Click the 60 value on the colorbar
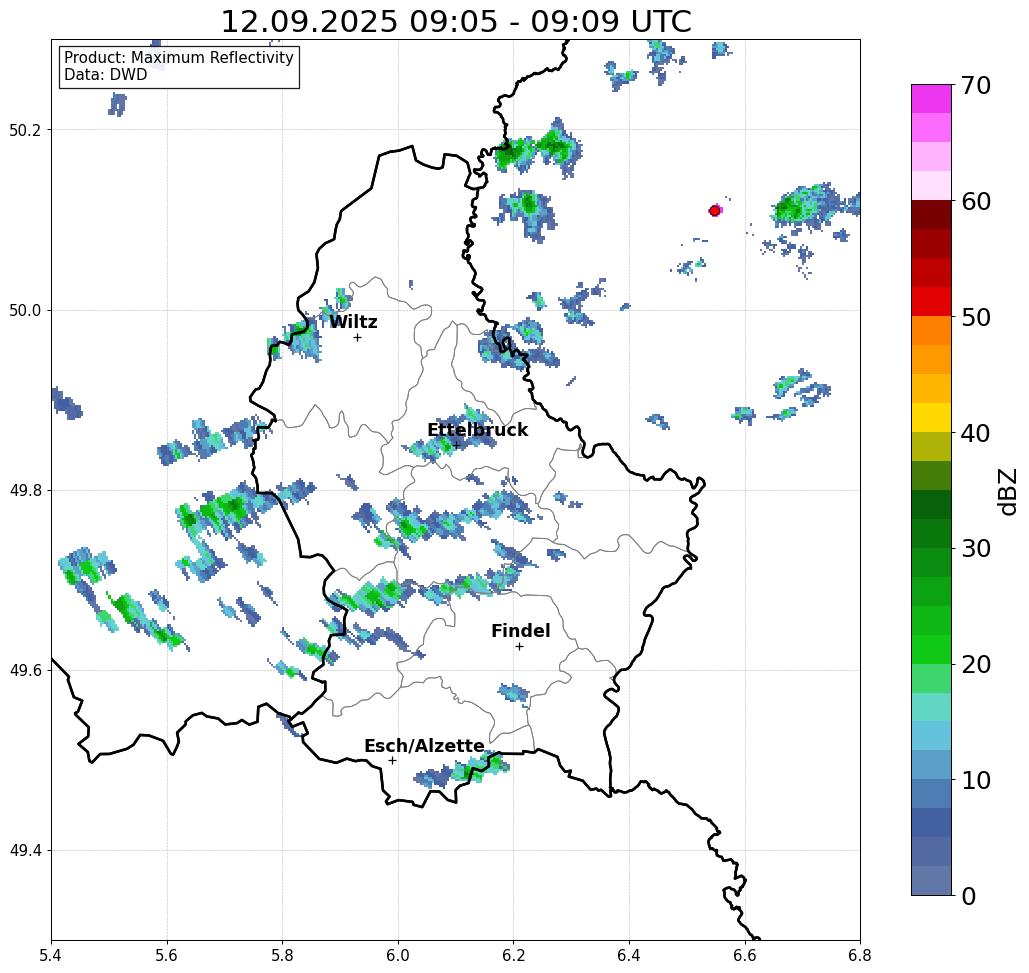Image resolution: width=1029 pixels, height=973 pixels. coord(975,201)
